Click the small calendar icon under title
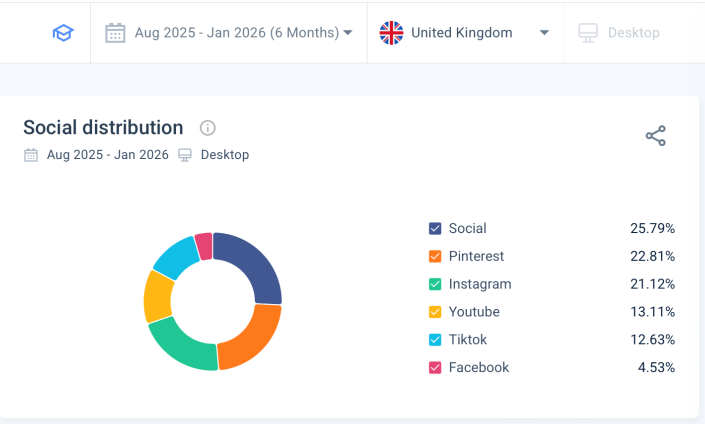705x424 pixels. [x=31, y=155]
